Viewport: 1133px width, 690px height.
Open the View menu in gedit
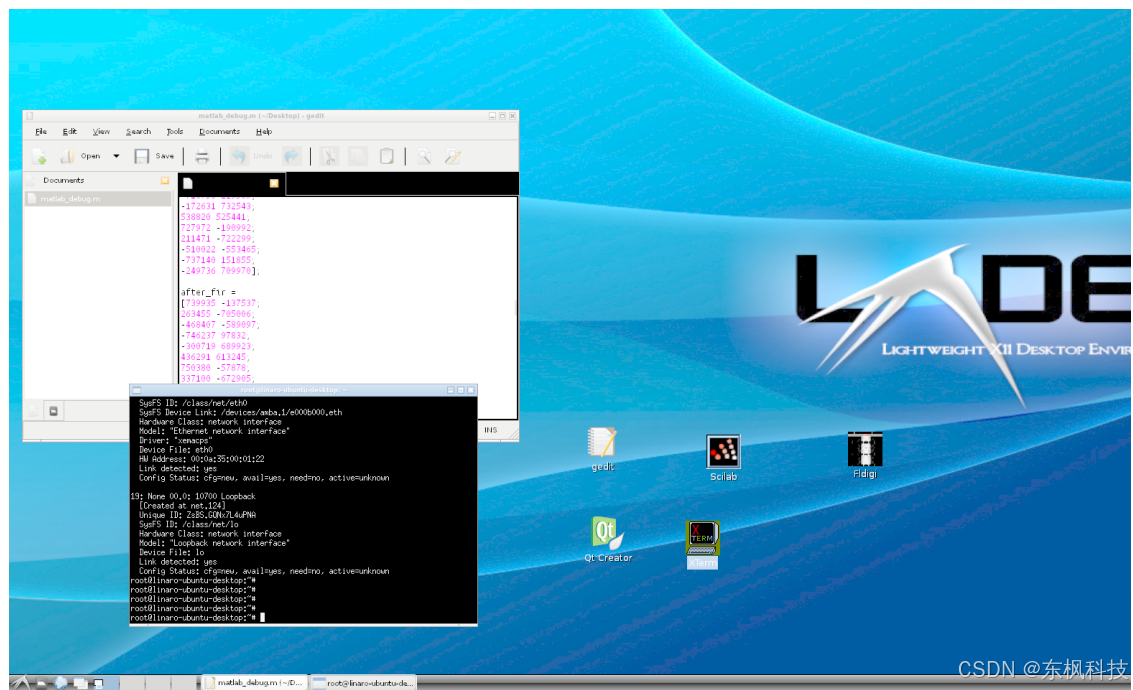click(x=101, y=131)
